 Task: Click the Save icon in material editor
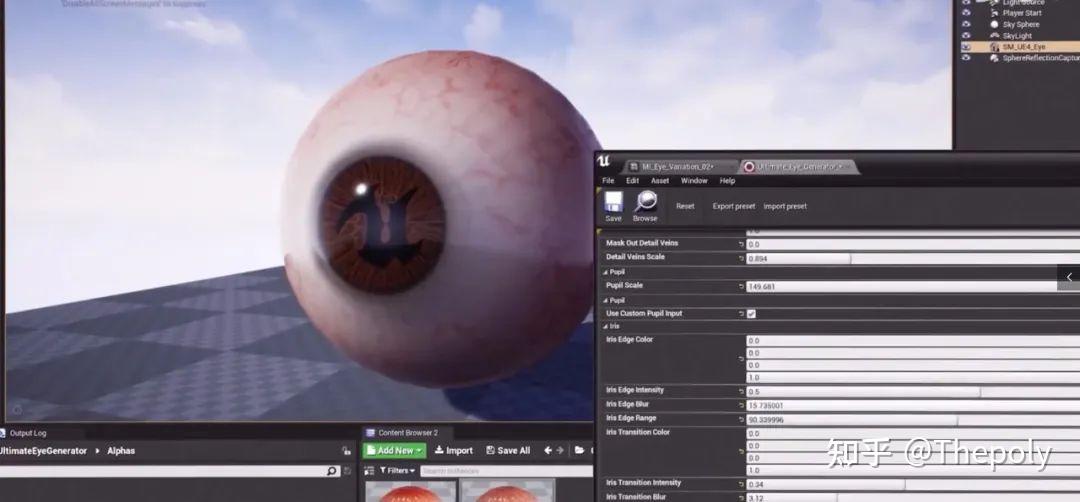pyautogui.click(x=613, y=201)
